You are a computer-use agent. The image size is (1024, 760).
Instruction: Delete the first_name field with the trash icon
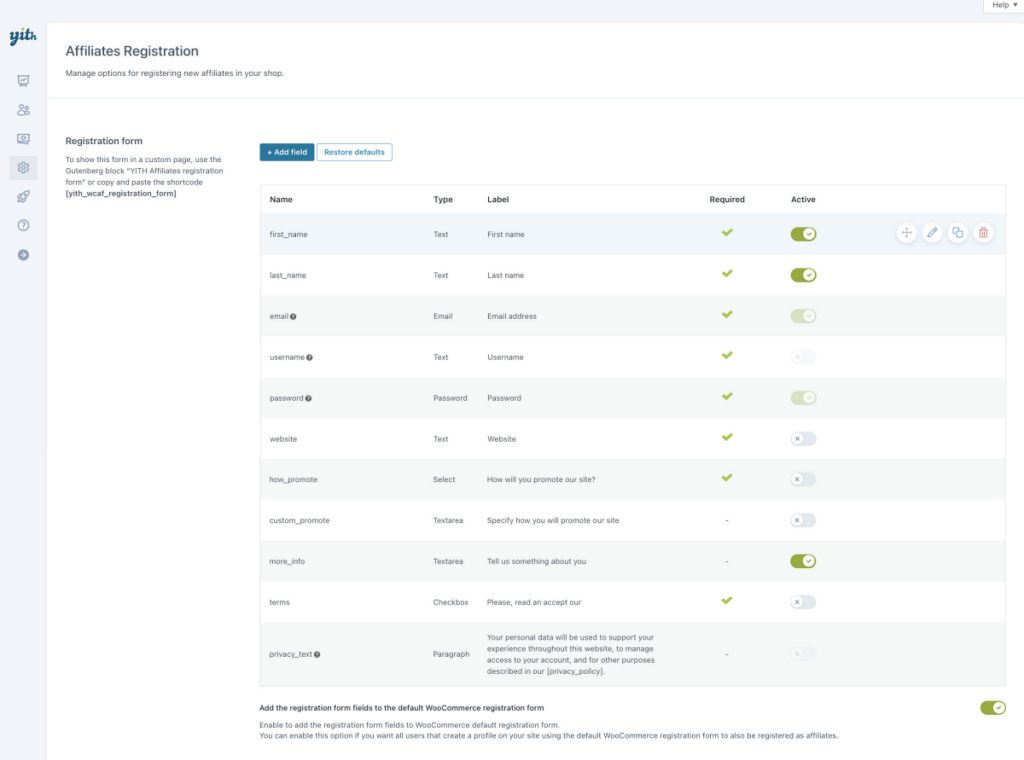(984, 232)
